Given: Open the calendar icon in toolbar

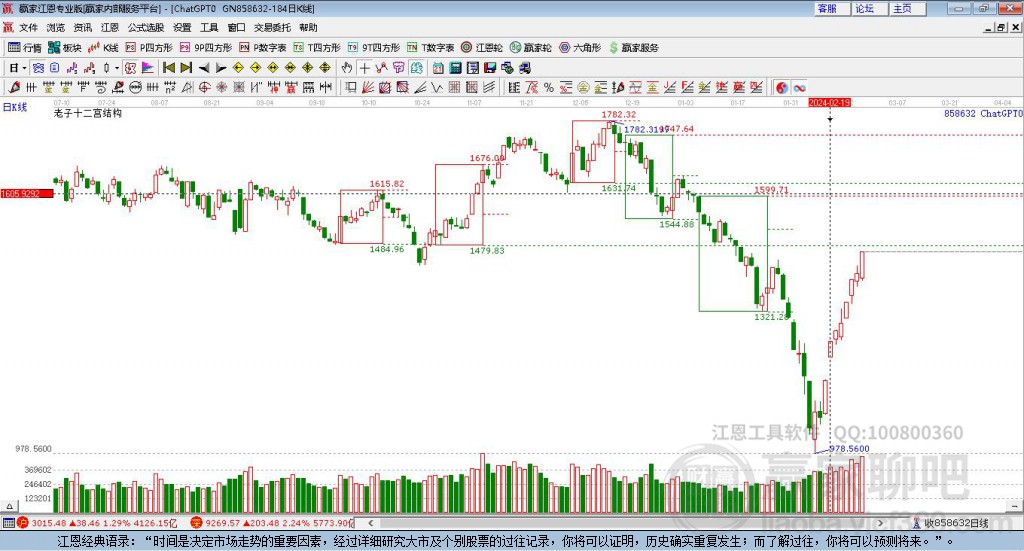Looking at the screenshot, I should 438,68.
